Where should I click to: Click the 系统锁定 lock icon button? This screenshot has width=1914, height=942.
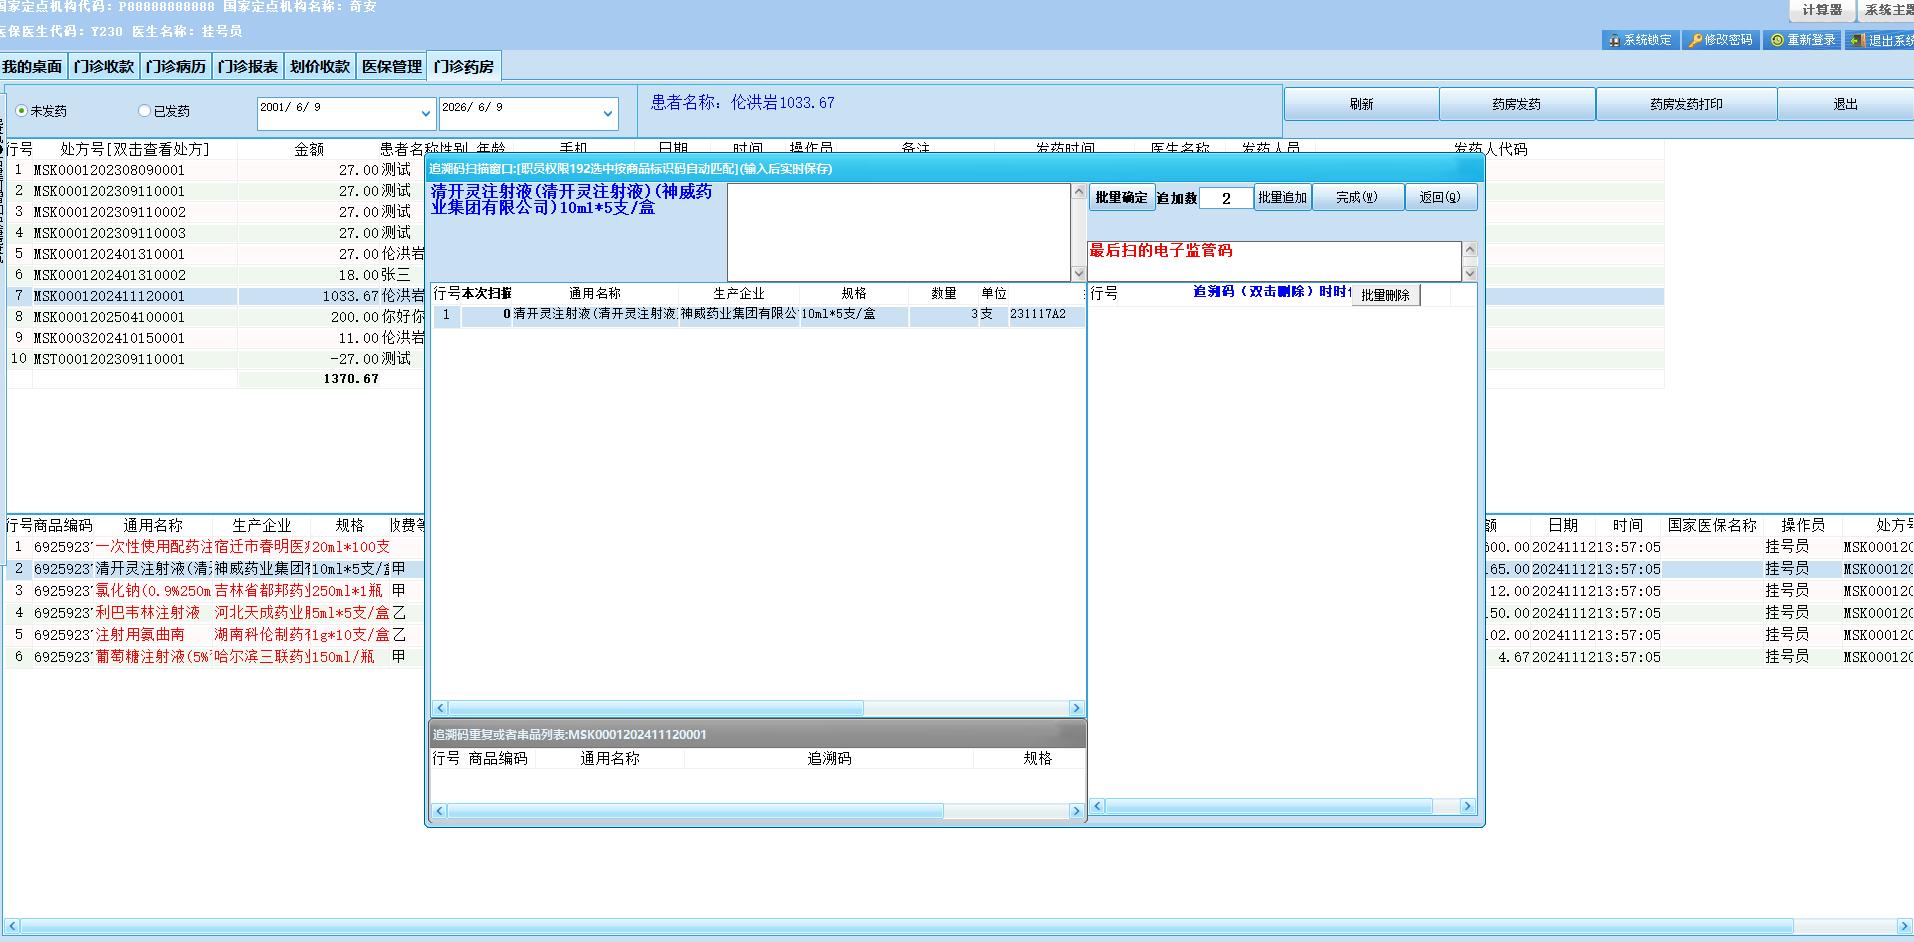pyautogui.click(x=1640, y=40)
